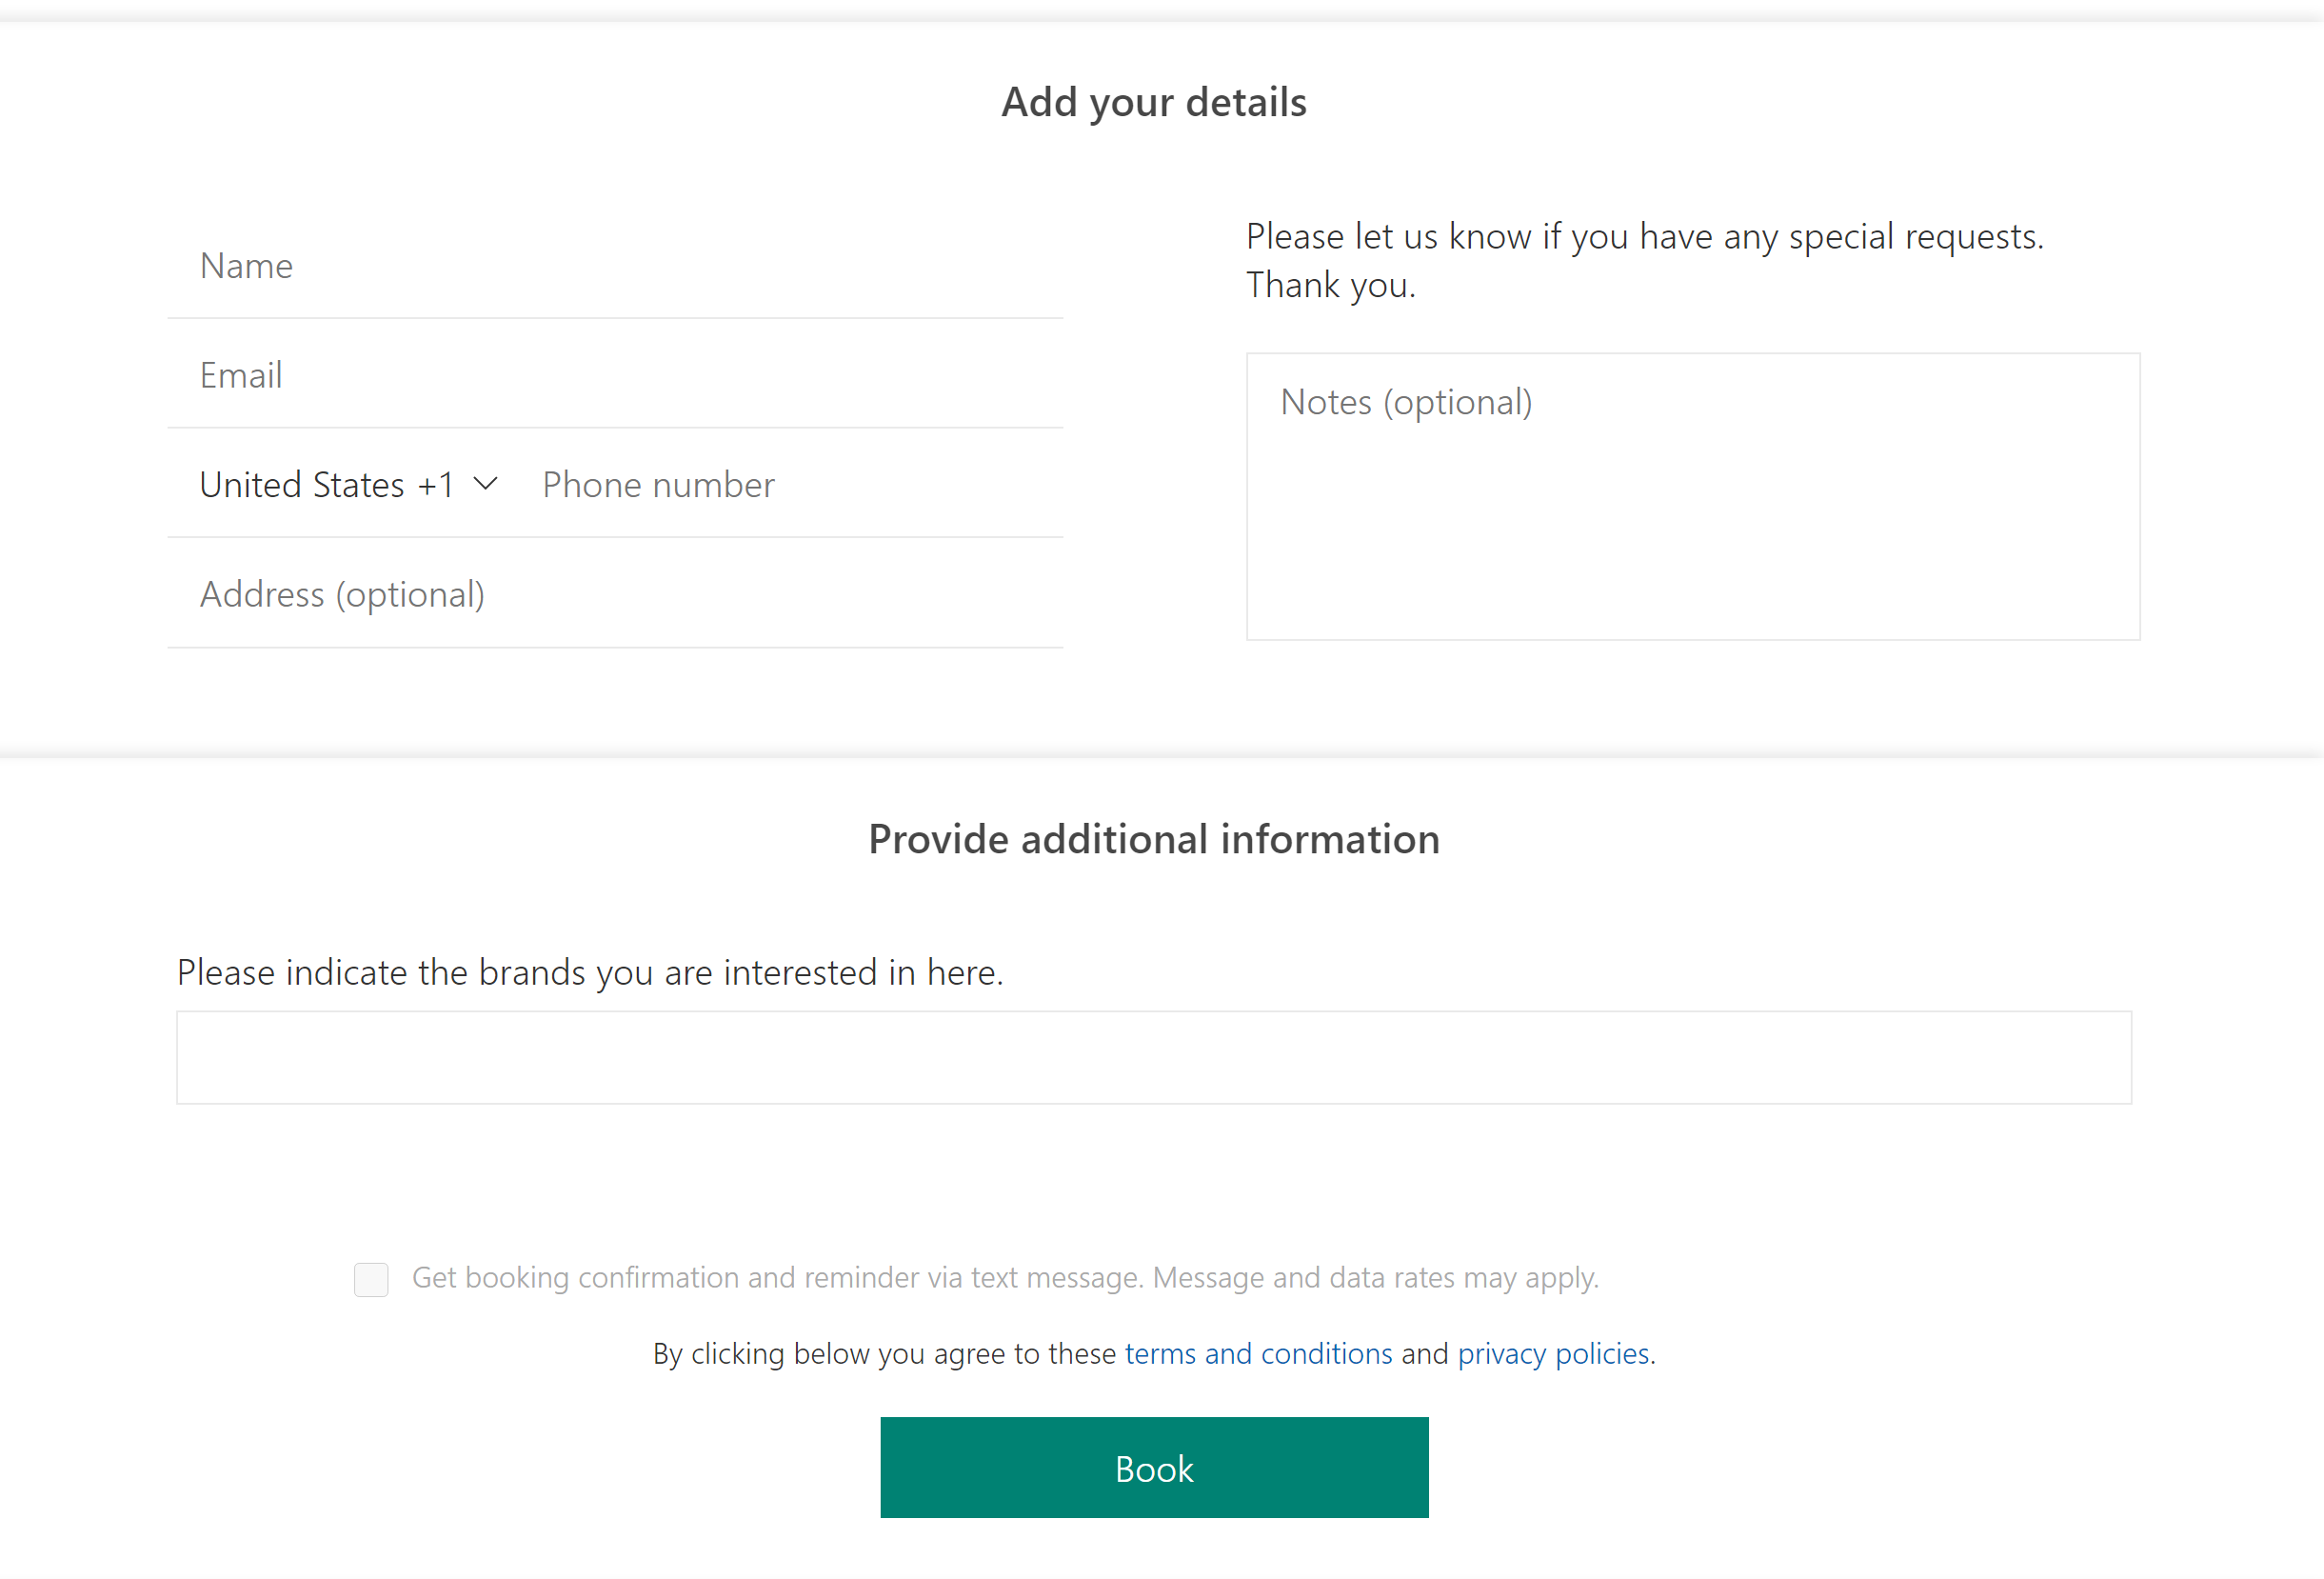Click 'Please indicate the brands' prompt text
The height and width of the screenshot is (1579, 2324).
pos(590,972)
